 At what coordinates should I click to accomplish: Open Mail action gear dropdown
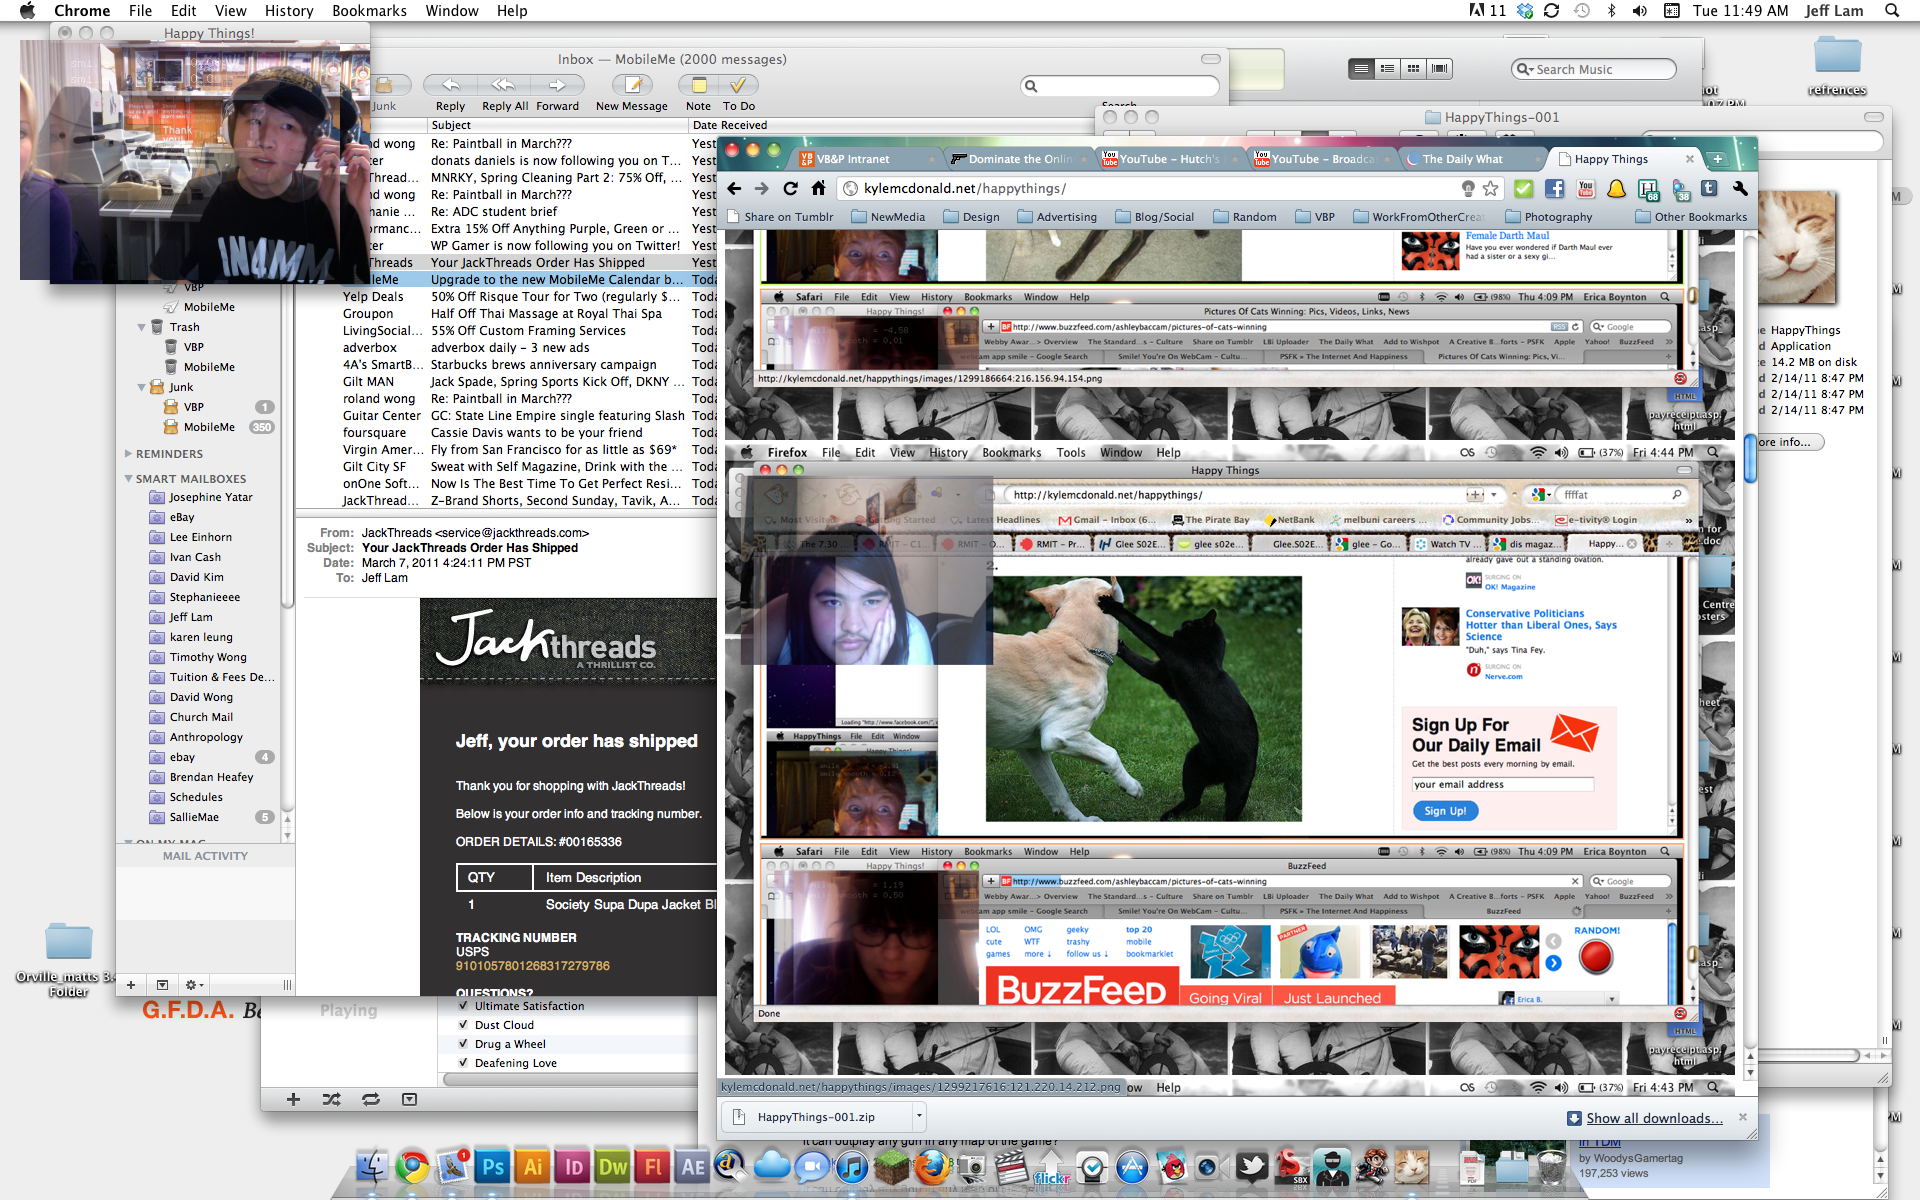[x=194, y=985]
